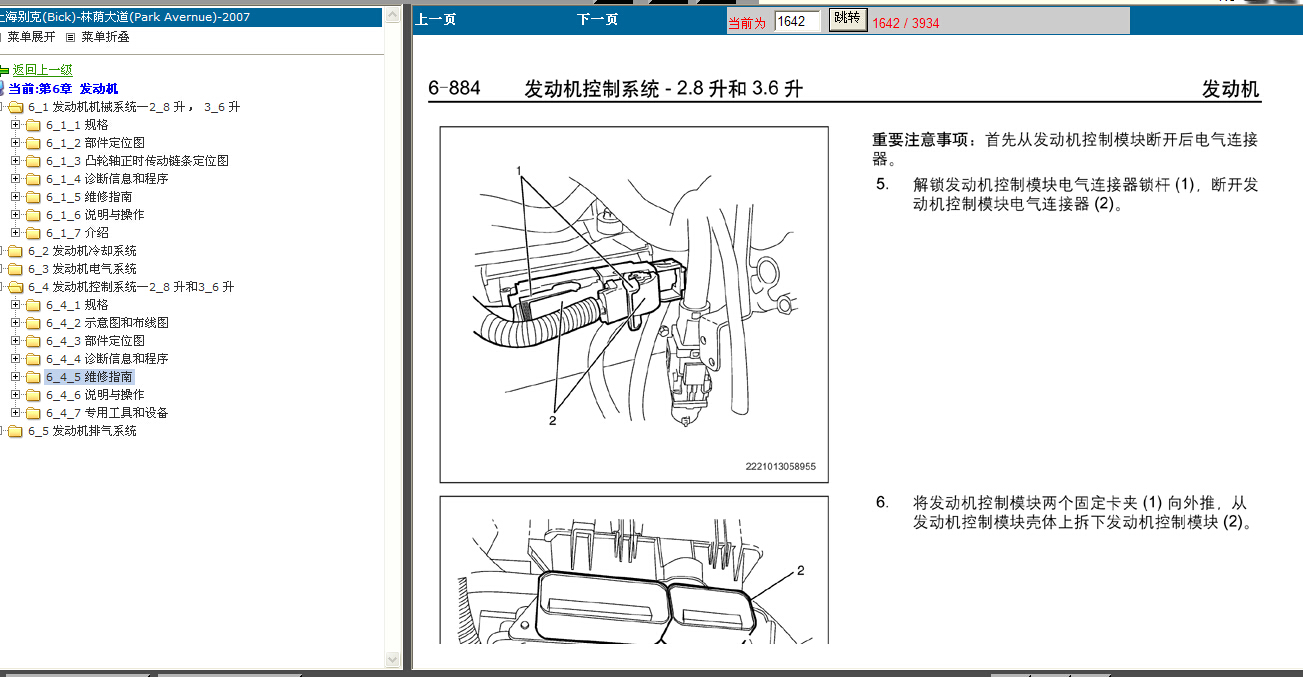
Task: Expand 6_4_7 专用工具和设备 plus box
Action: tap(15, 413)
